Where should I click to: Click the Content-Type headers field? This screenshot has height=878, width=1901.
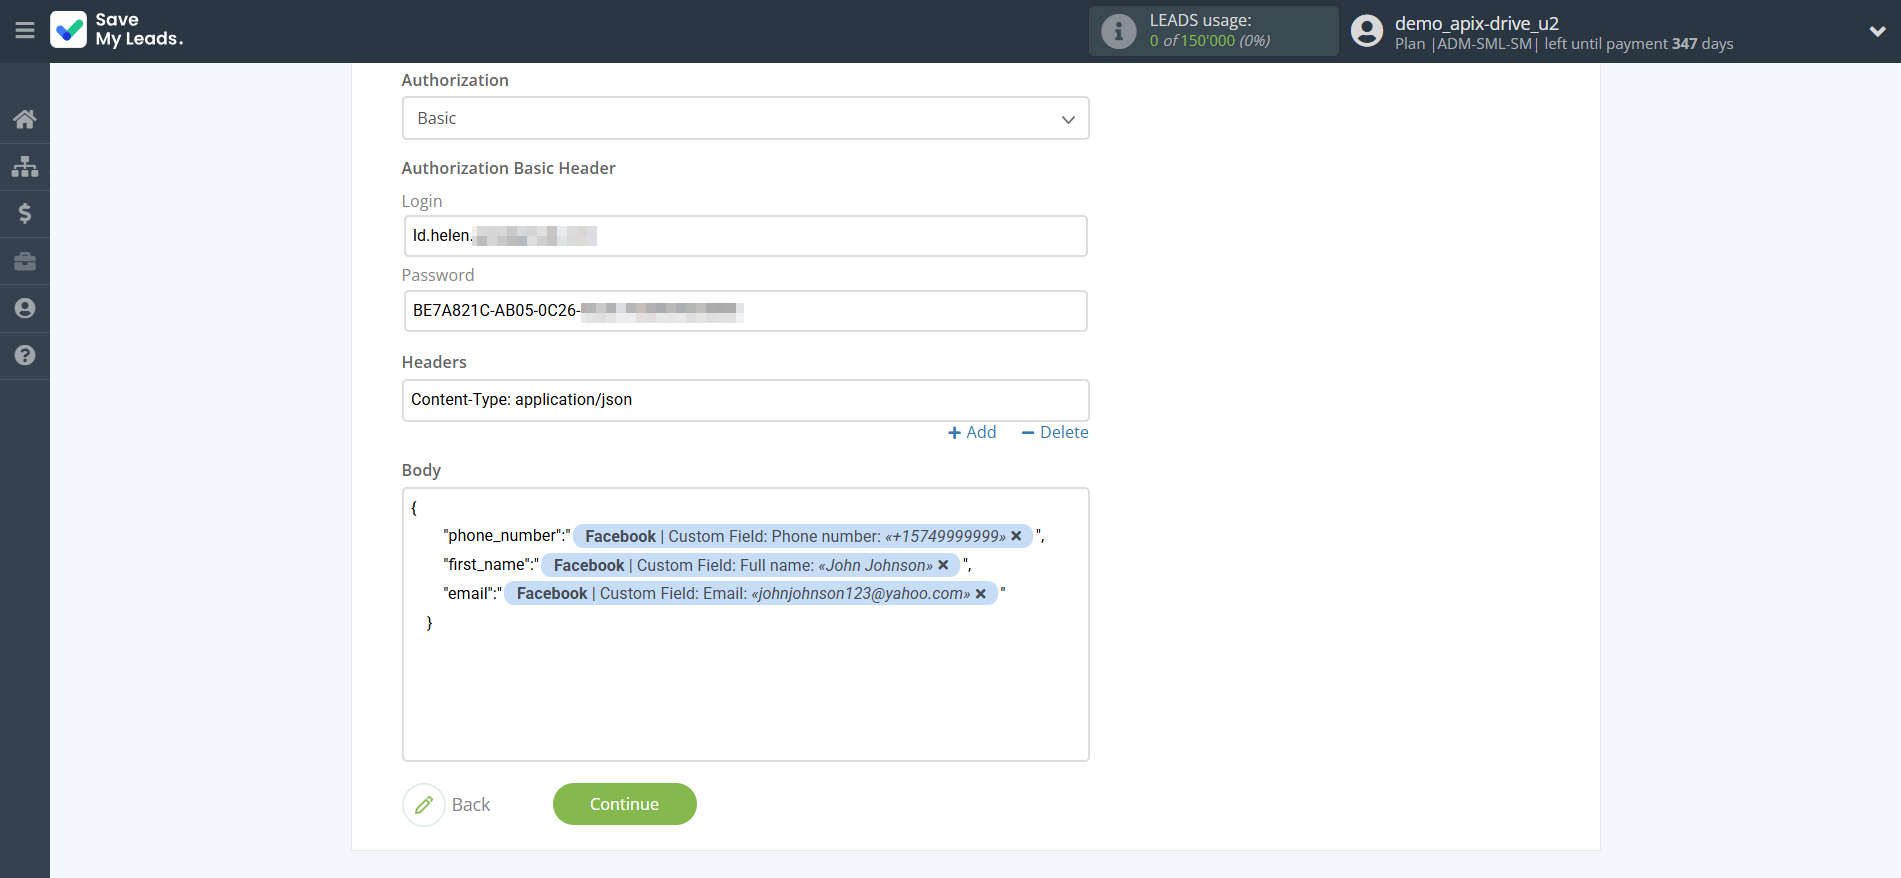click(x=745, y=400)
